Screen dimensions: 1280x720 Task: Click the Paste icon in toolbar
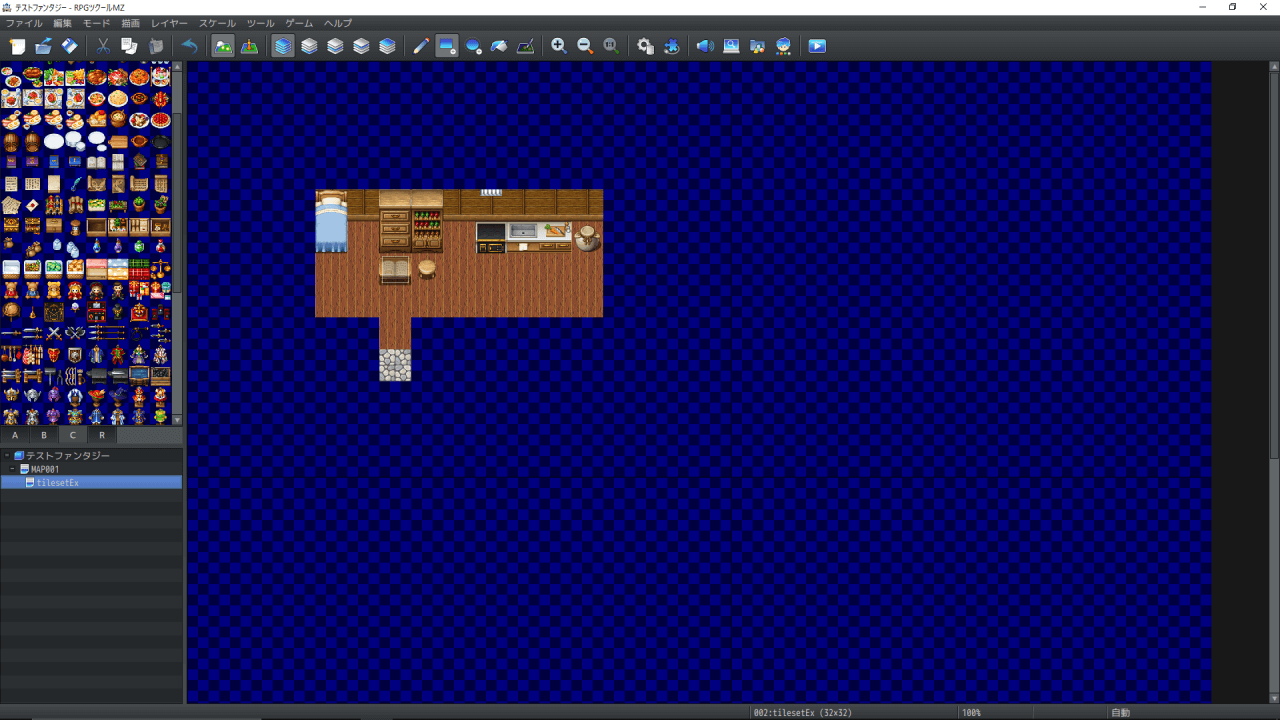155,46
